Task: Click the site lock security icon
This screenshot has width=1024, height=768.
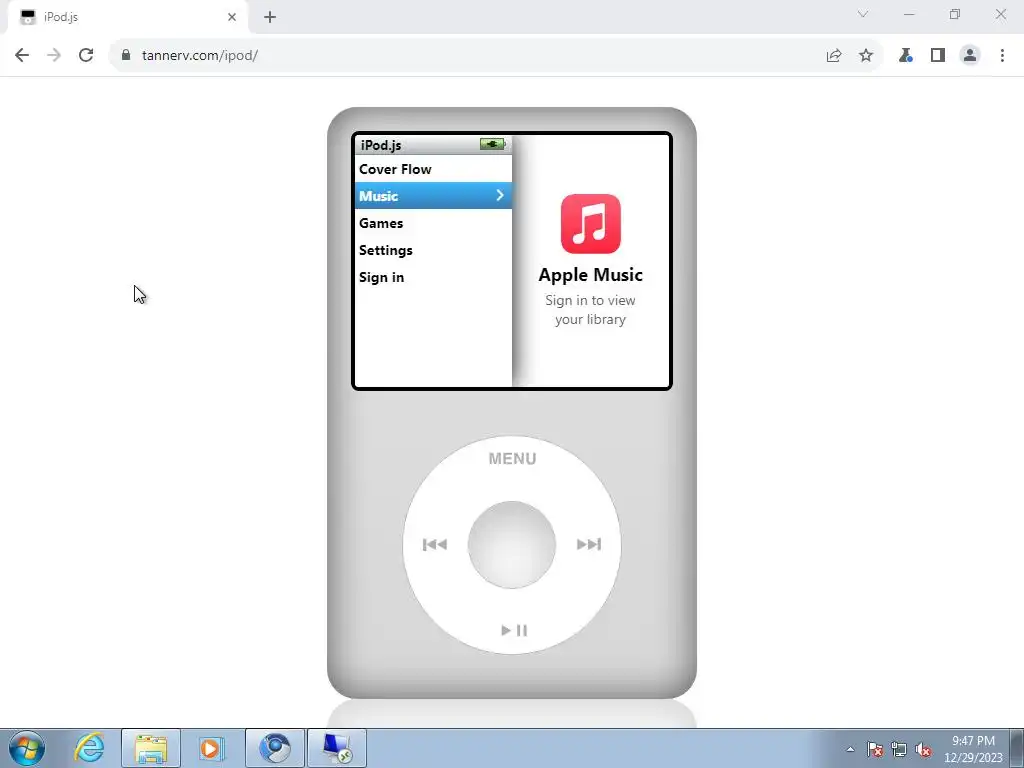Action: (x=126, y=56)
